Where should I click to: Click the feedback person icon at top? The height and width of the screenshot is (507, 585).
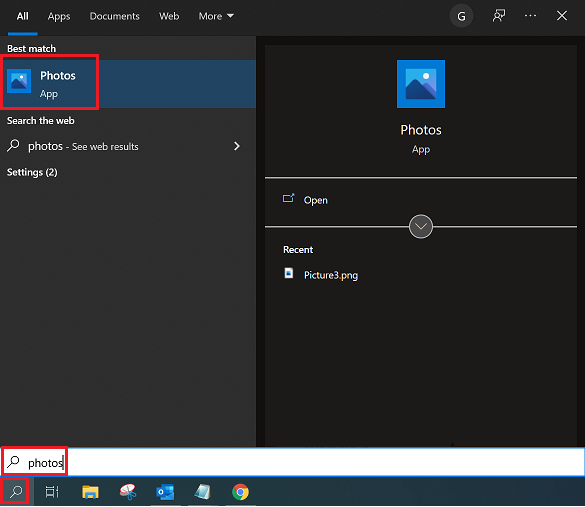click(498, 16)
